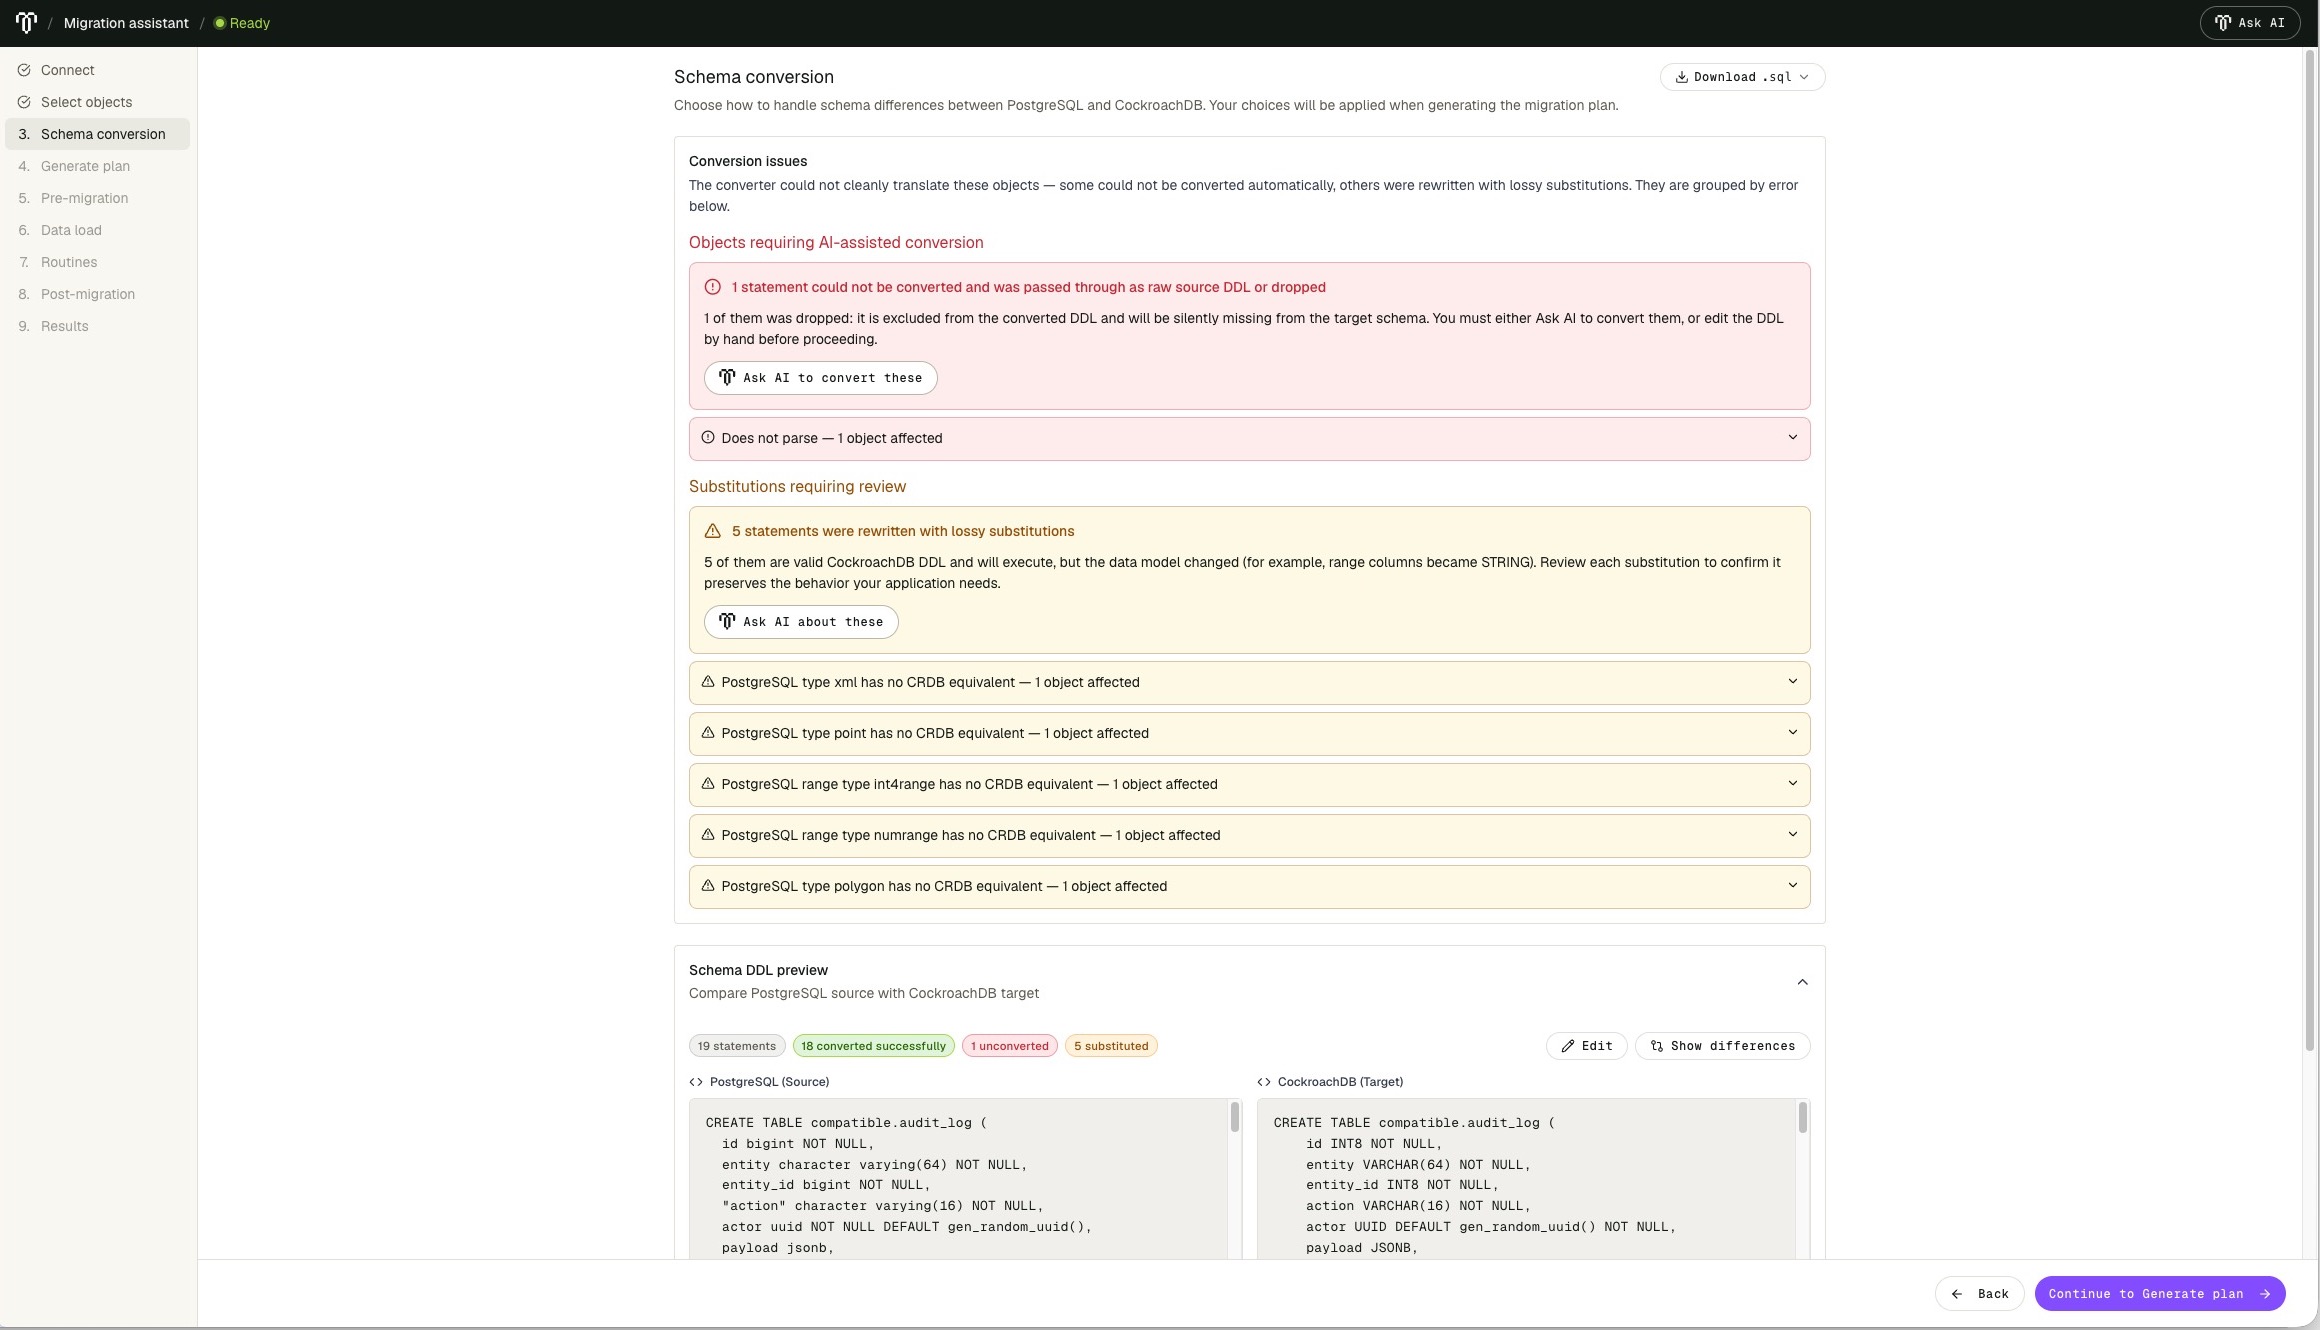Image resolution: width=2320 pixels, height=1330 pixels.
Task: Click the 18 converted successfully badge
Action: point(873,1046)
